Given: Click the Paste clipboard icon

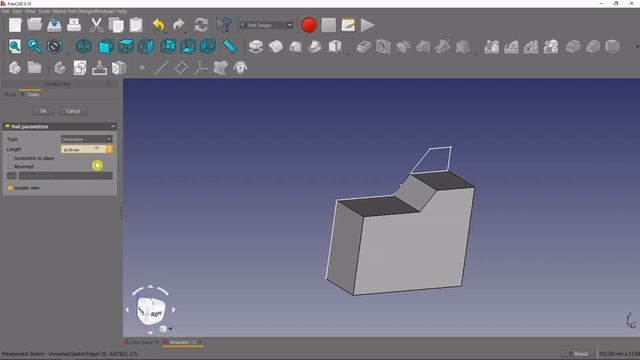Looking at the screenshot, I should pyautogui.click(x=136, y=25).
